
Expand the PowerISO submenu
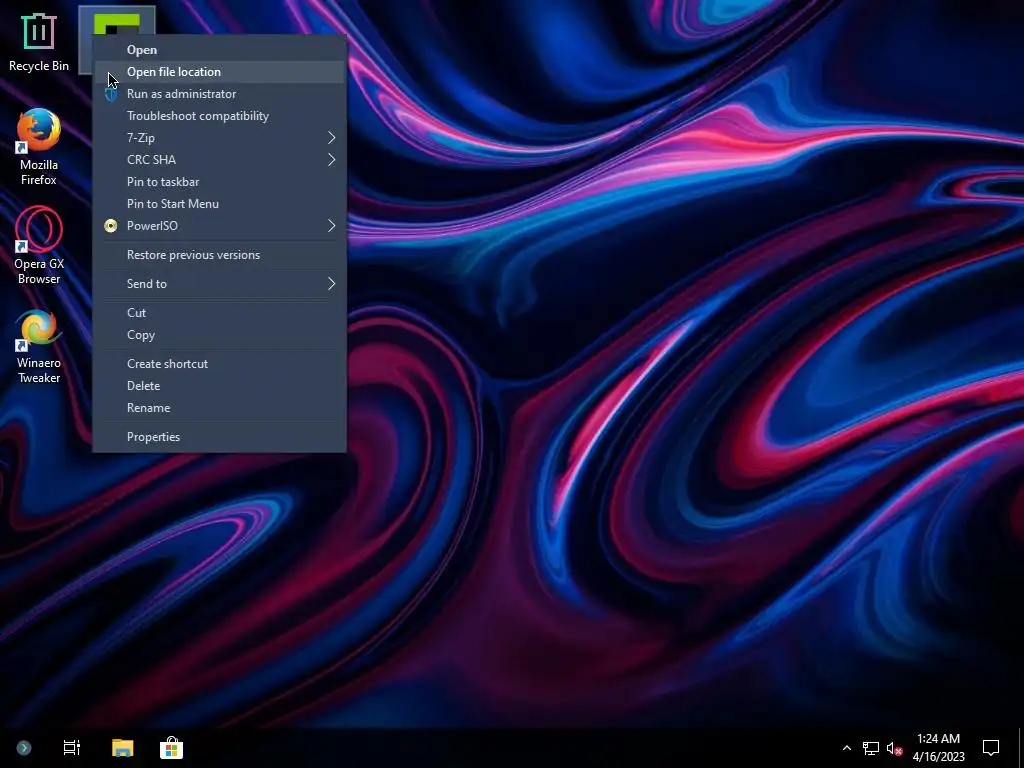219,226
